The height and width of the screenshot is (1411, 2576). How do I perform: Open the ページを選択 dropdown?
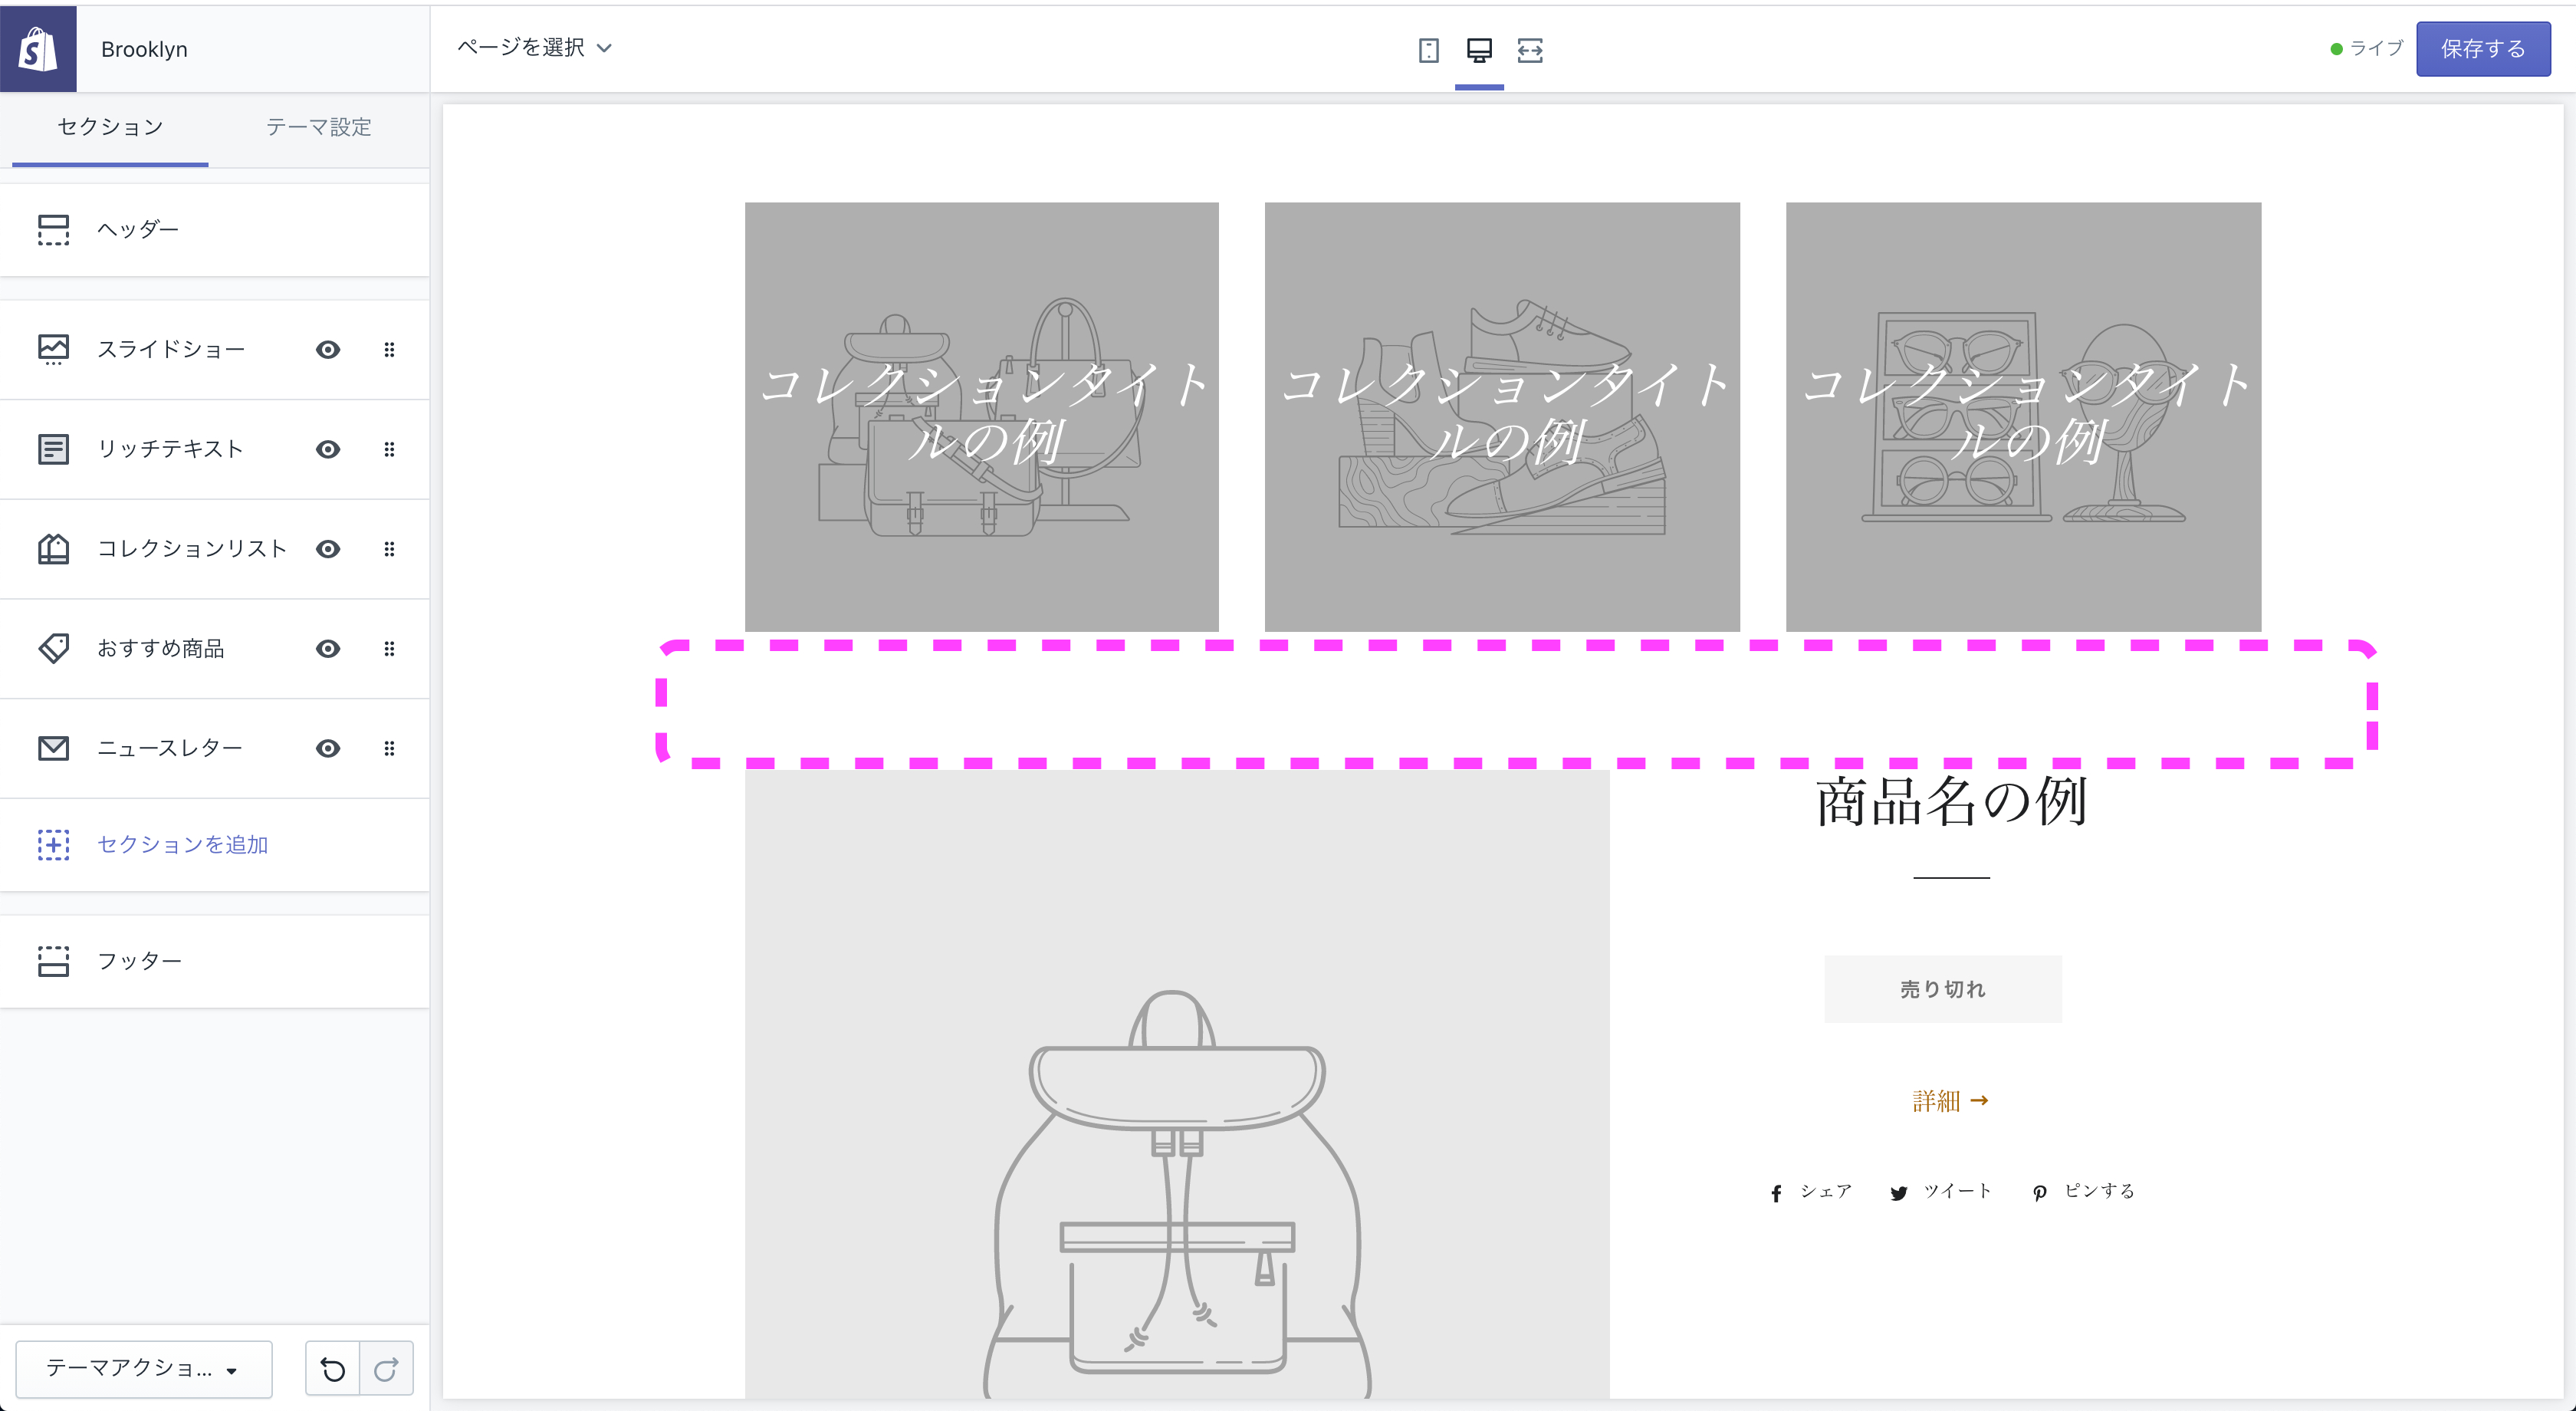(535, 48)
